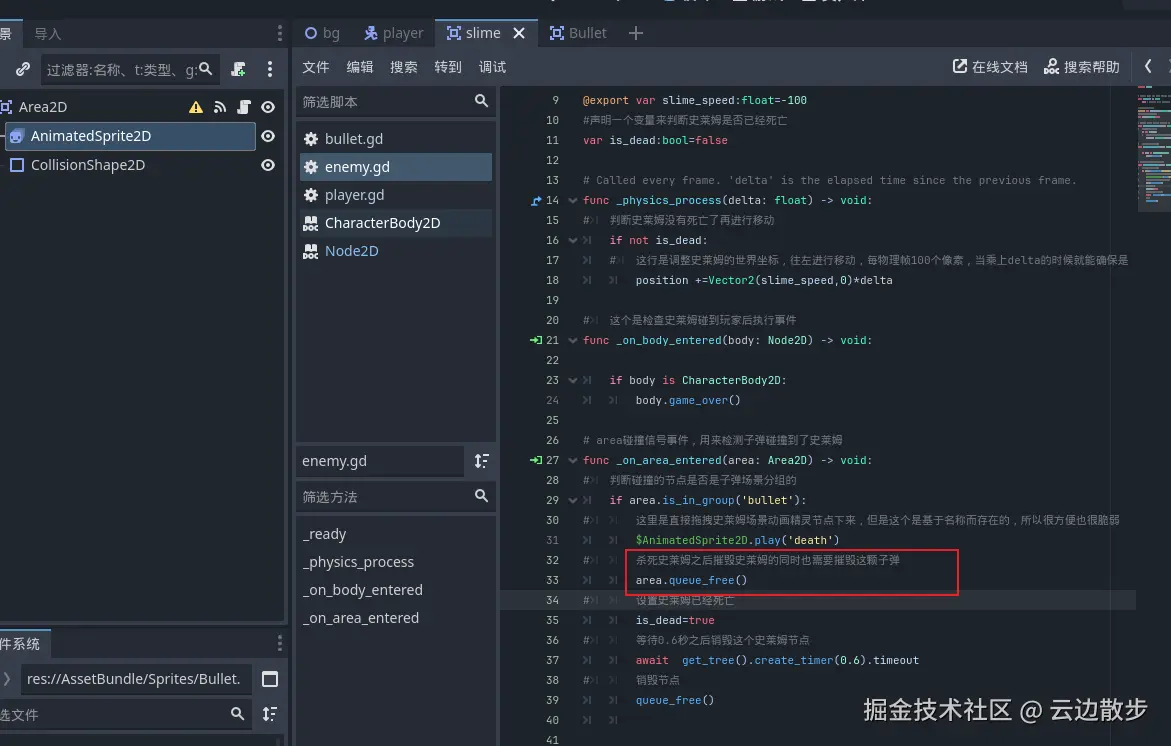Viewport: 1171px width, 746px height.
Task: Add a new scene tab with plus
Action: pos(636,33)
